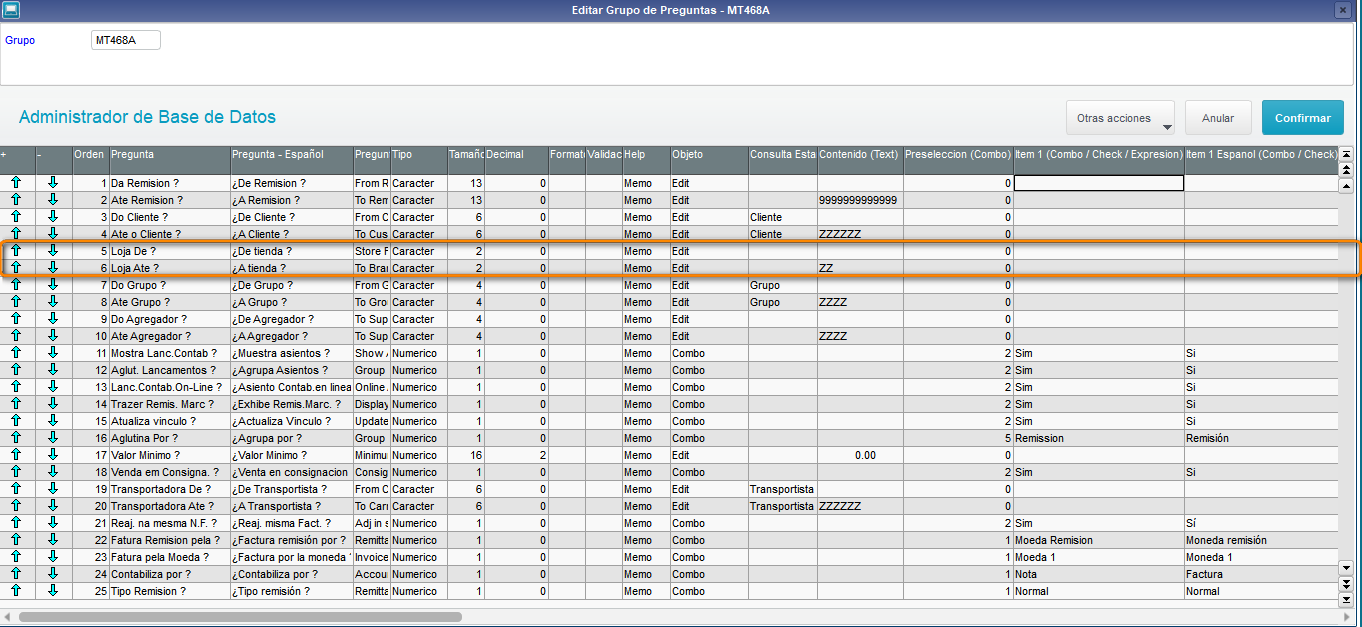Image resolution: width=1362 pixels, height=627 pixels.
Task: Move 'Loja Ate ?' row up
Action: pos(16,268)
